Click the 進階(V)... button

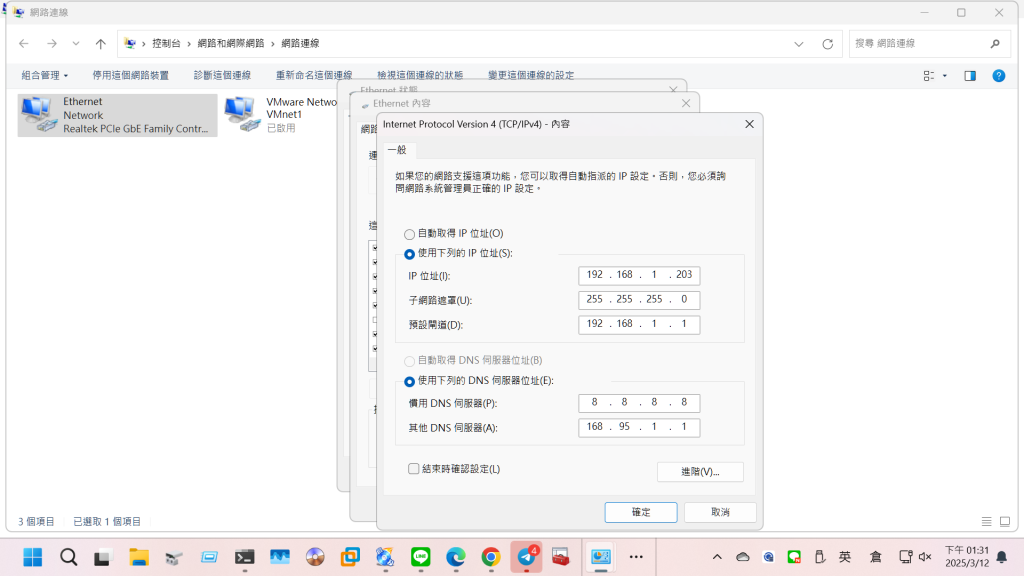699,472
